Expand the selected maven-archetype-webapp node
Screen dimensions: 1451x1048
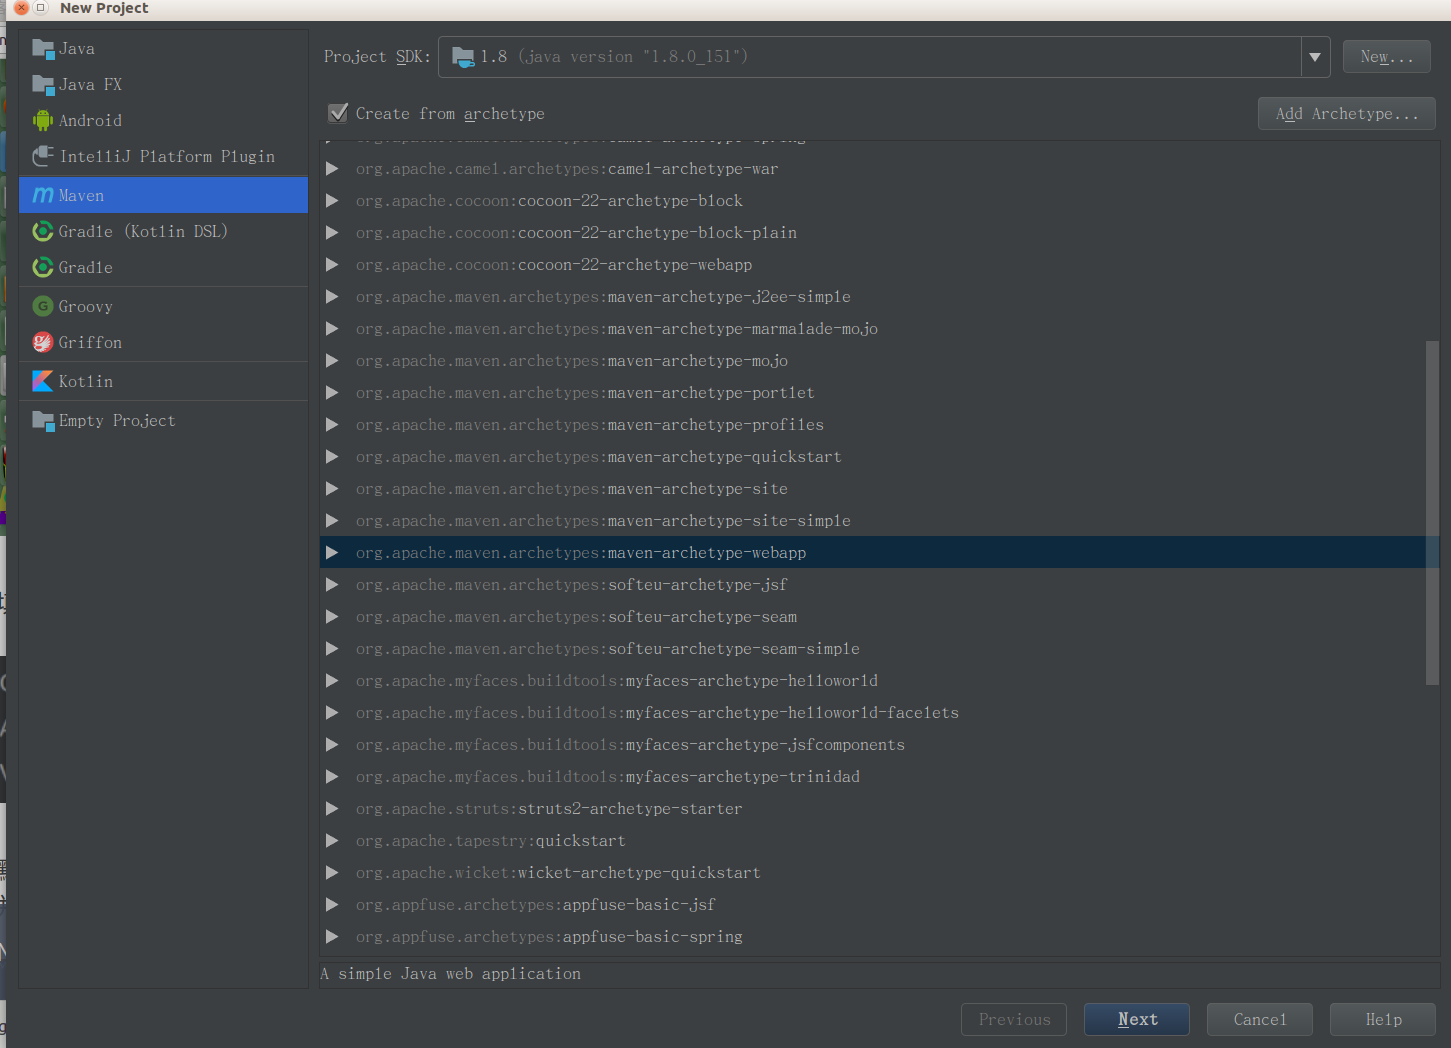332,553
